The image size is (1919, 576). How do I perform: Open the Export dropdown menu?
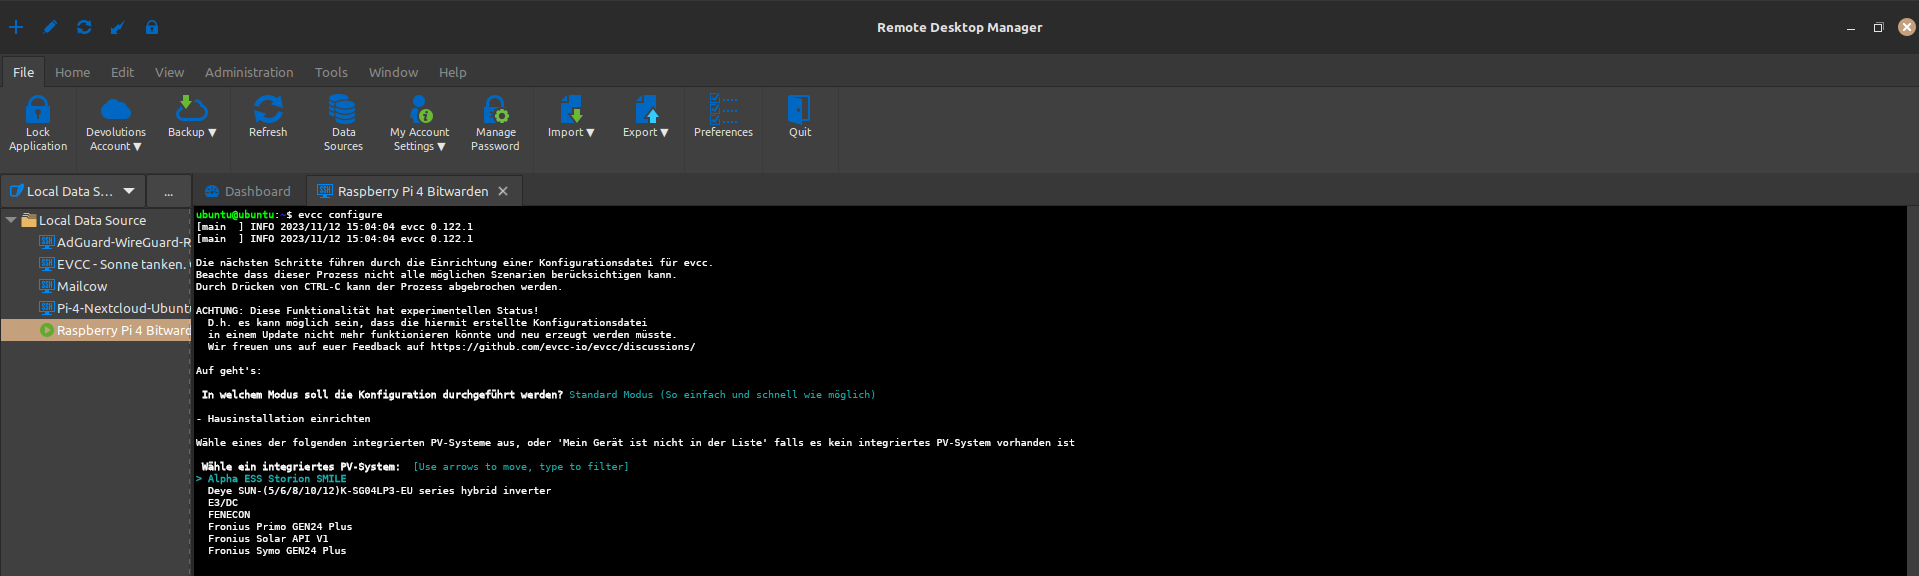[646, 132]
